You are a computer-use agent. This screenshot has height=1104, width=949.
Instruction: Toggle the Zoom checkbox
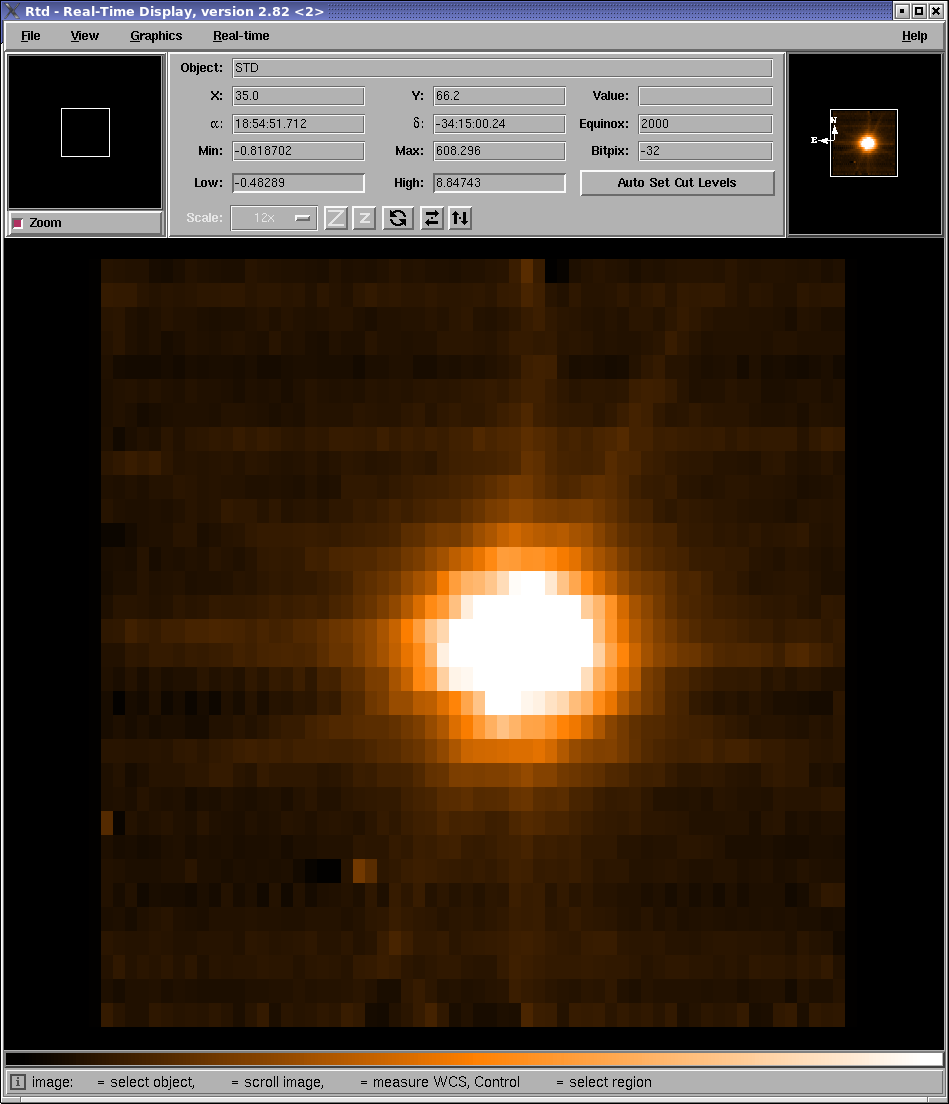click(17, 223)
